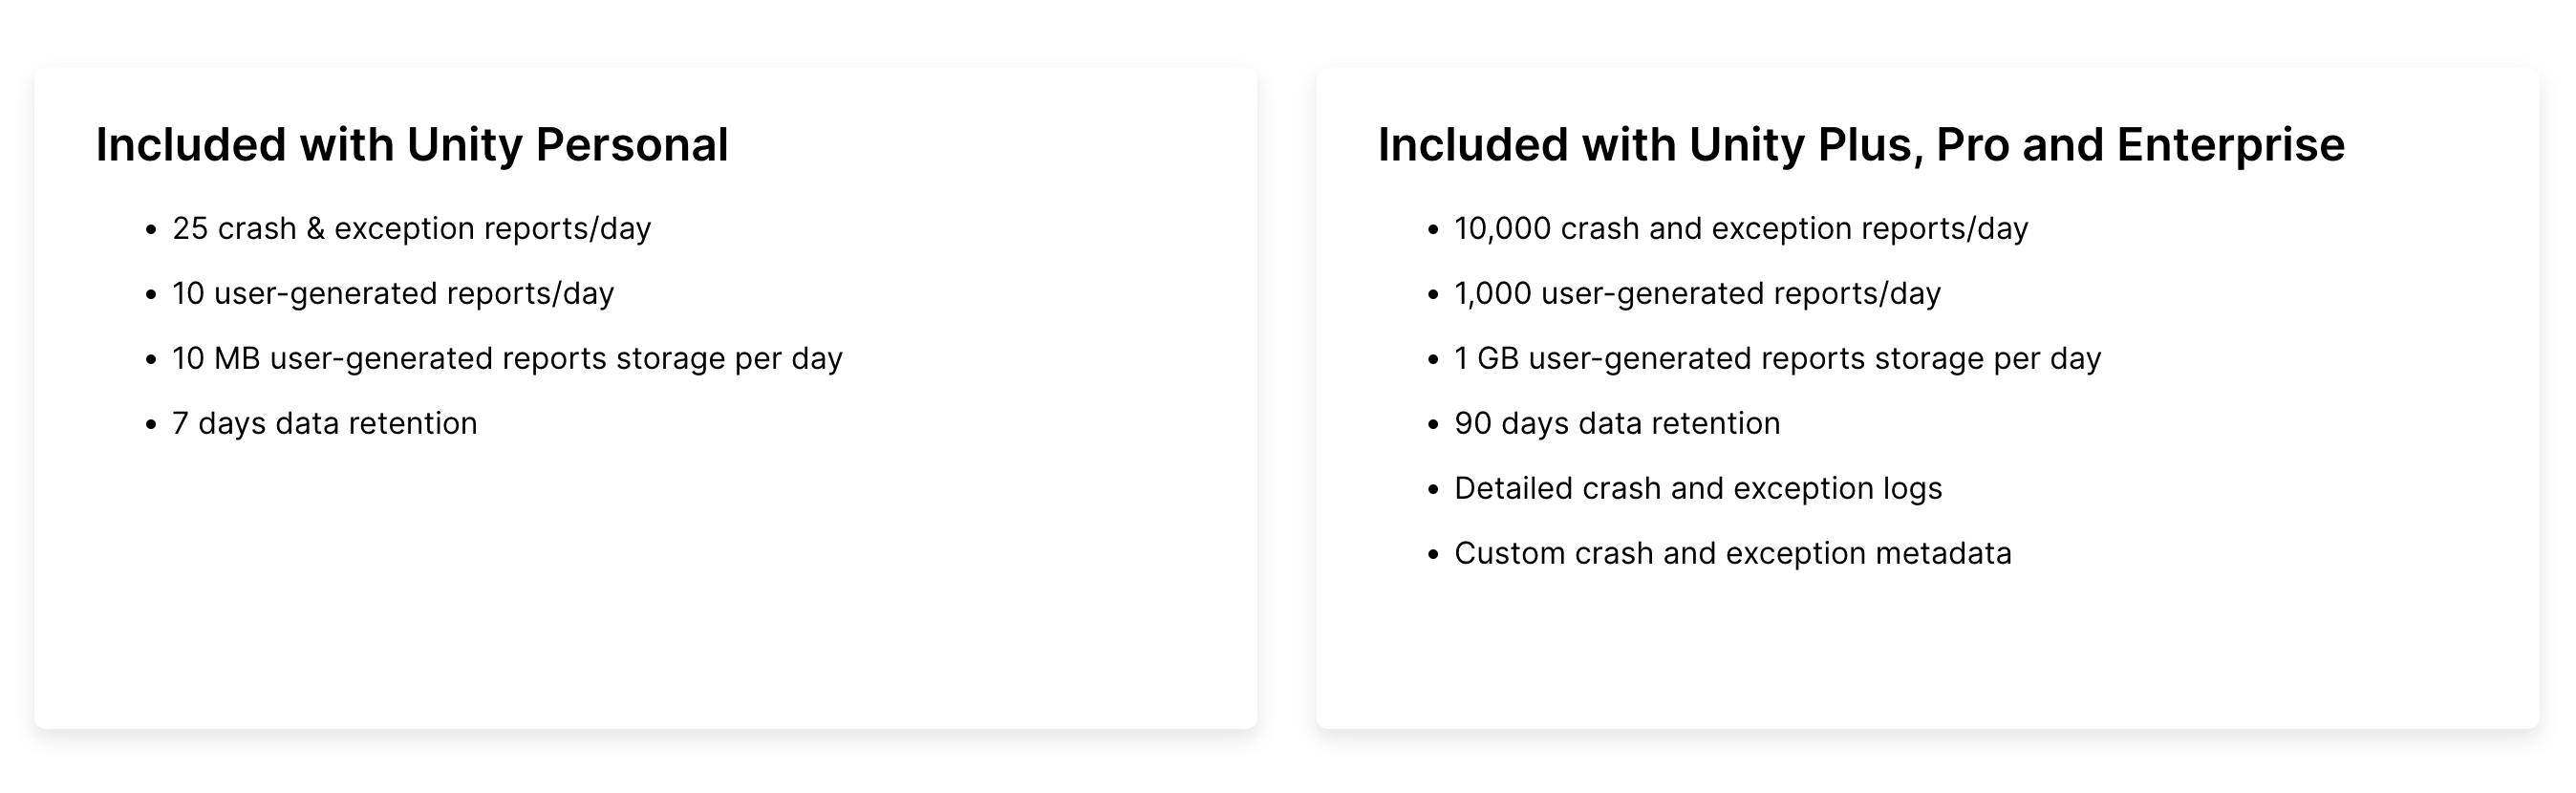This screenshot has height=793, width=2576.
Task: Click the bullet before "Detailed crash and exception logs"
Action: click(x=1433, y=490)
